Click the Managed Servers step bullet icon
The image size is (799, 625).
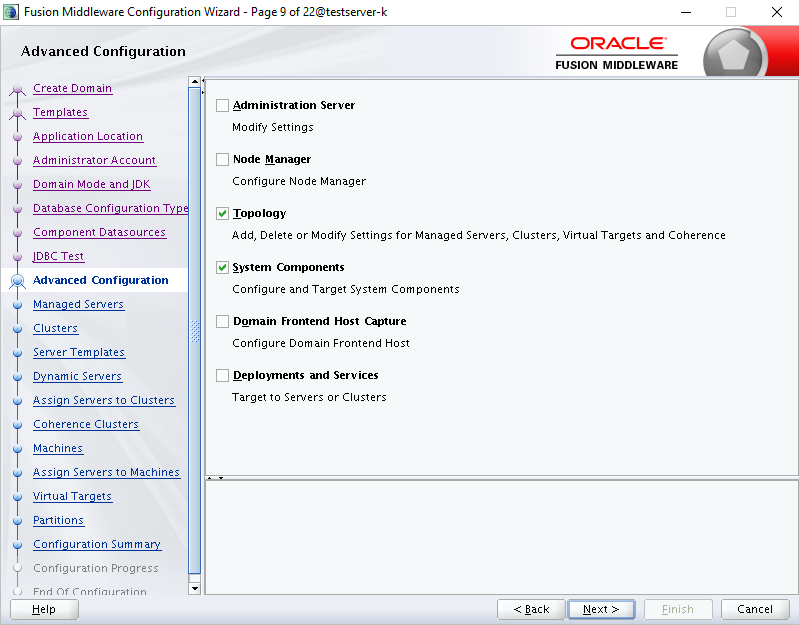pyautogui.click(x=18, y=305)
